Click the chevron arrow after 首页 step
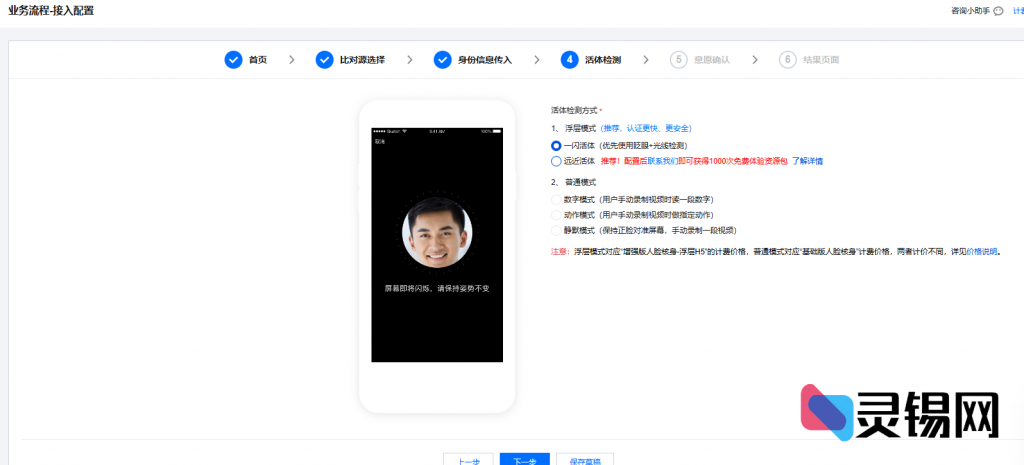Image resolution: width=1024 pixels, height=465 pixels. 291,60
